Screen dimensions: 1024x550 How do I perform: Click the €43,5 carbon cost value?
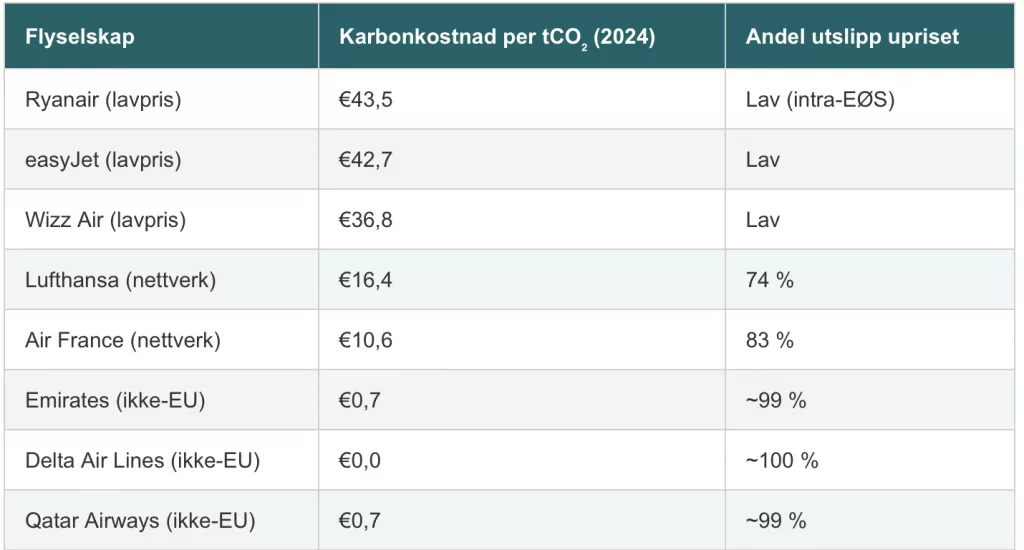coord(366,100)
